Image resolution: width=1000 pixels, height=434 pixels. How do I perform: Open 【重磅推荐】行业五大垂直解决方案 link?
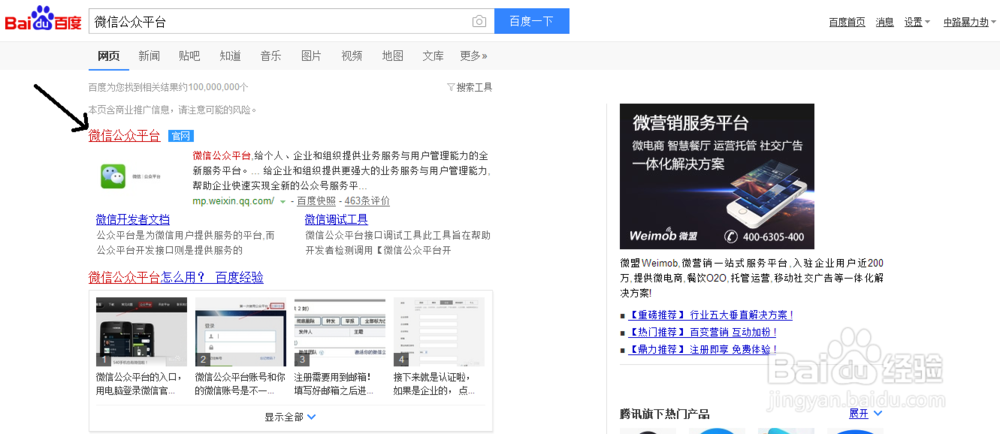(x=710, y=315)
